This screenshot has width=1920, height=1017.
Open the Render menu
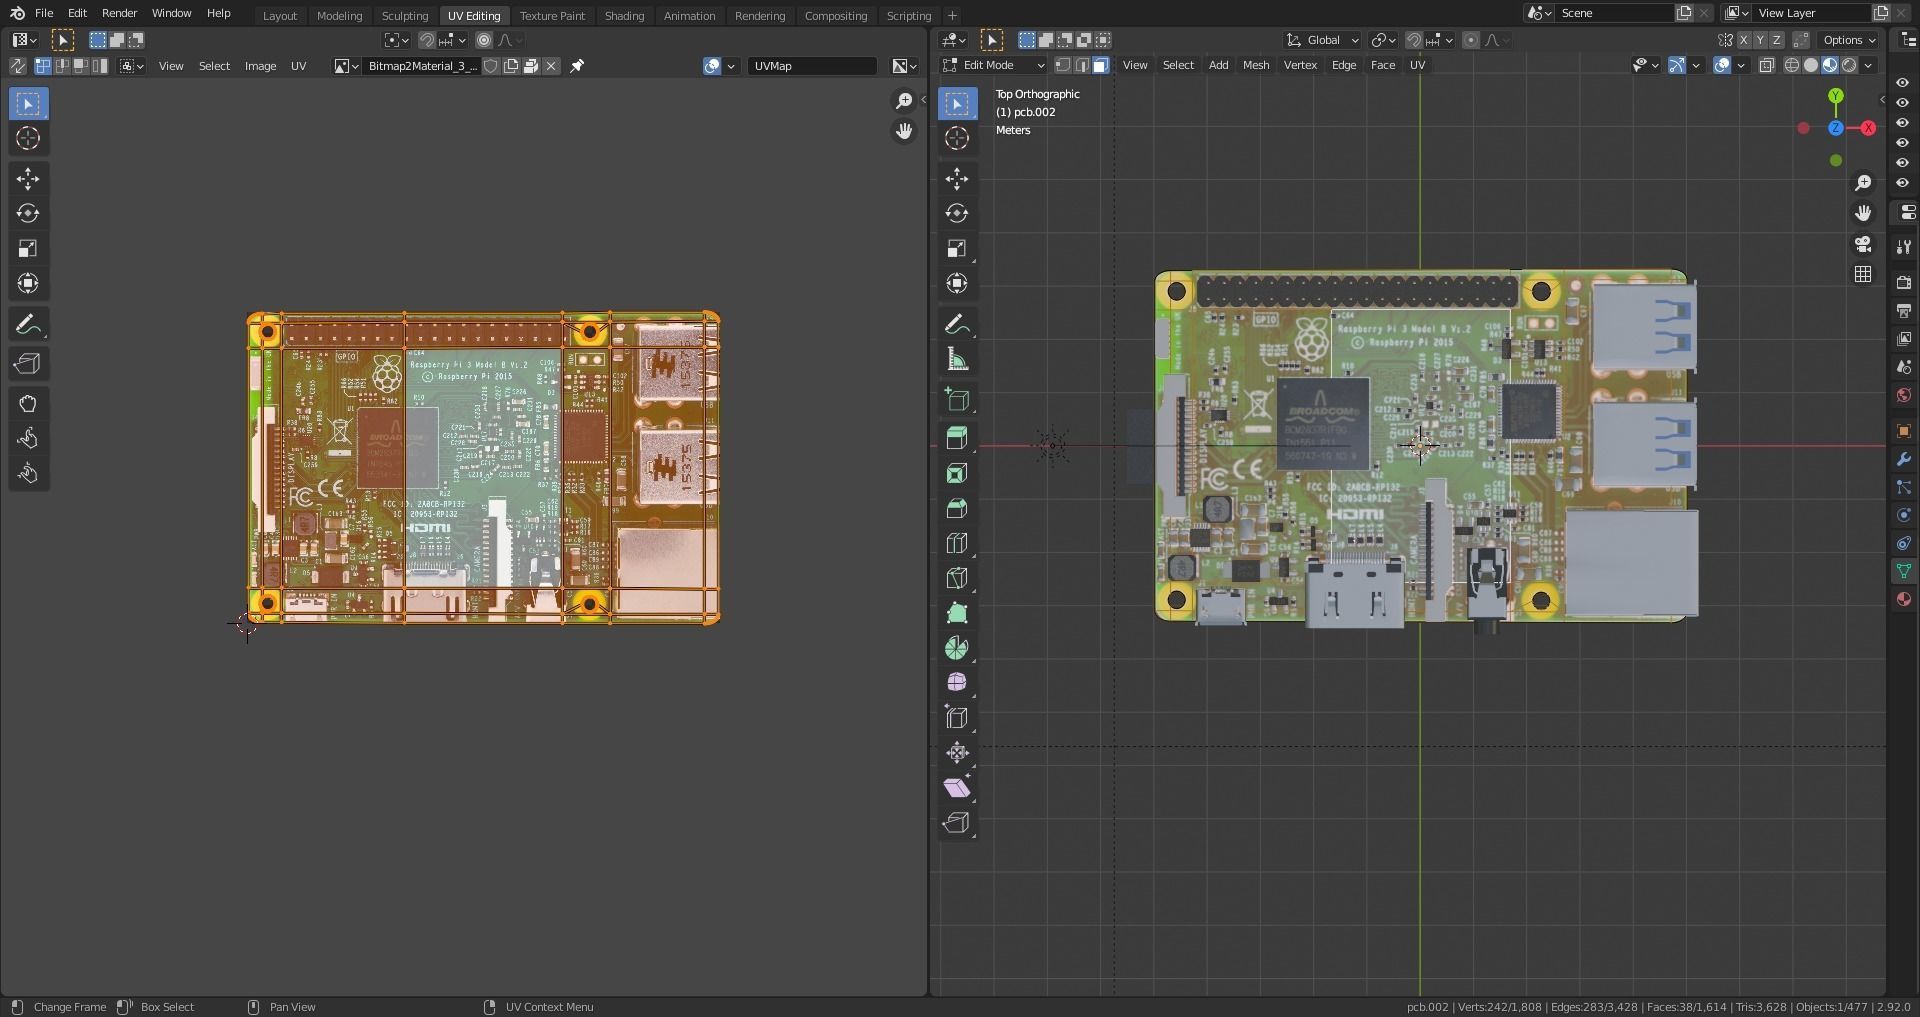(119, 13)
